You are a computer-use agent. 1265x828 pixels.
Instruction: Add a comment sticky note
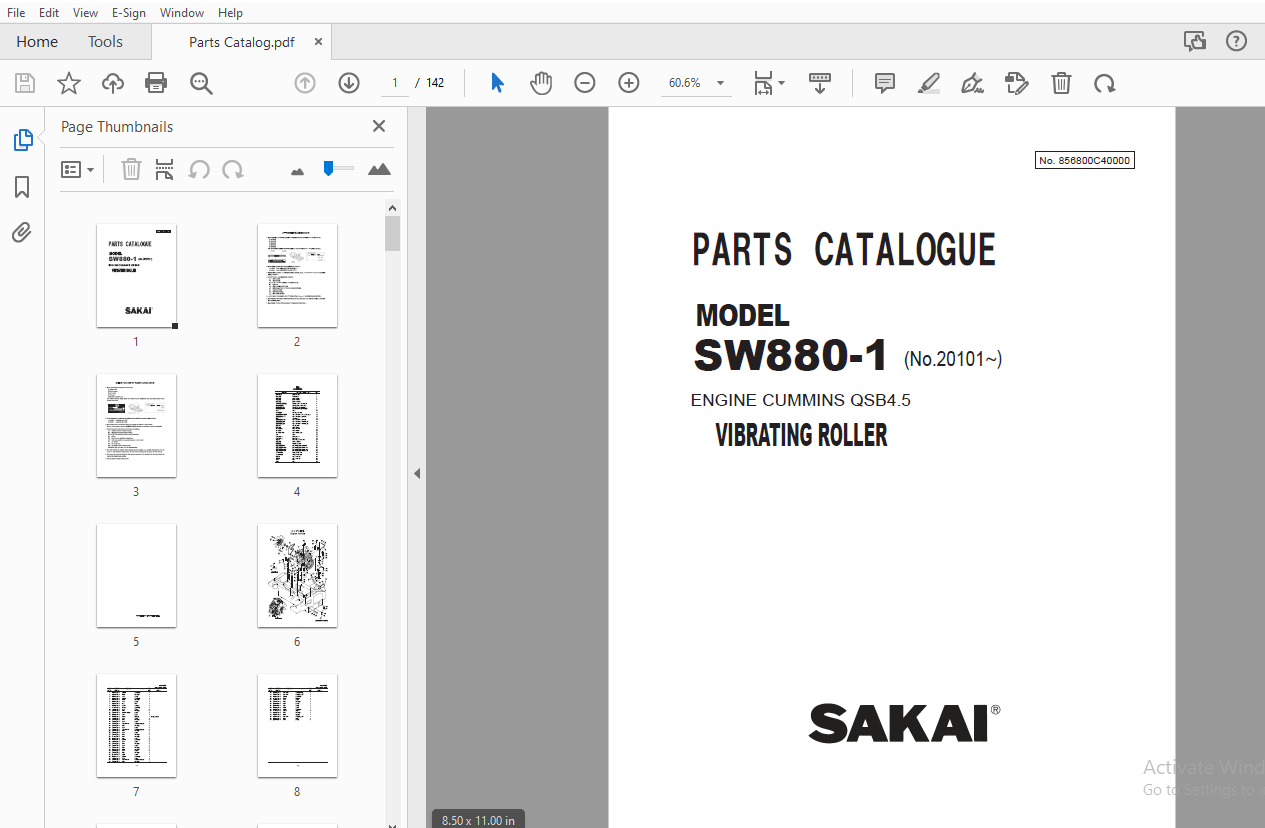tap(885, 83)
